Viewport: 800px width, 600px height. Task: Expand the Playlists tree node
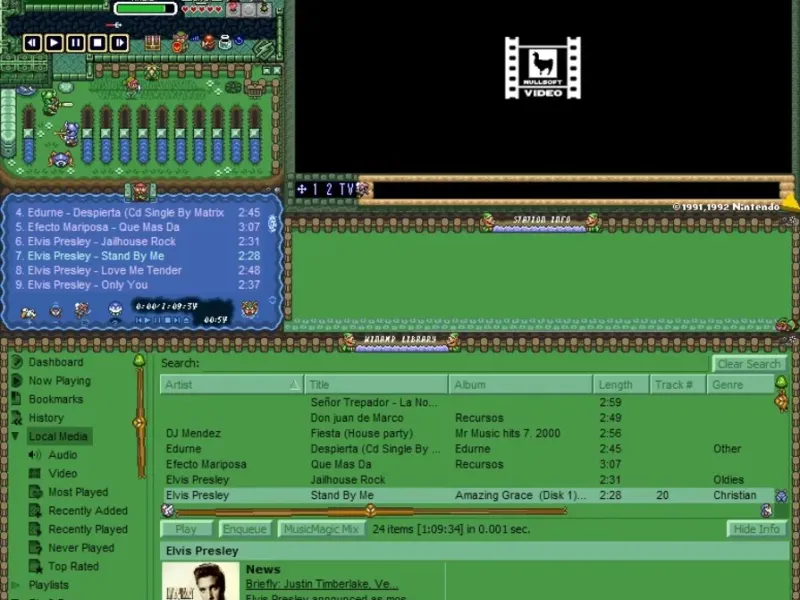[15, 585]
